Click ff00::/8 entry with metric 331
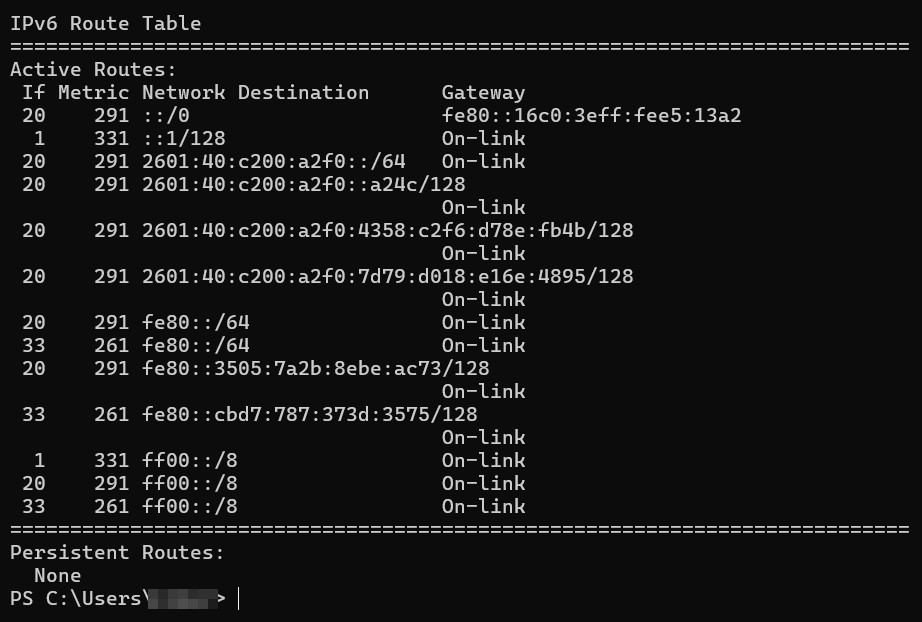 (189, 460)
